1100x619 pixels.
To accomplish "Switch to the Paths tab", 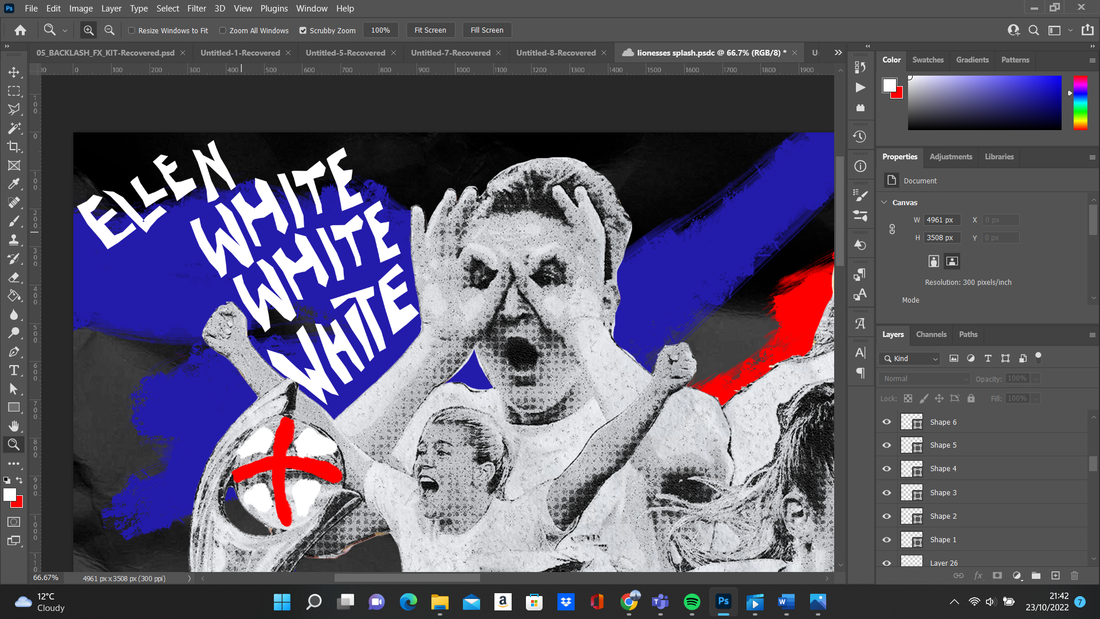I will [x=968, y=335].
